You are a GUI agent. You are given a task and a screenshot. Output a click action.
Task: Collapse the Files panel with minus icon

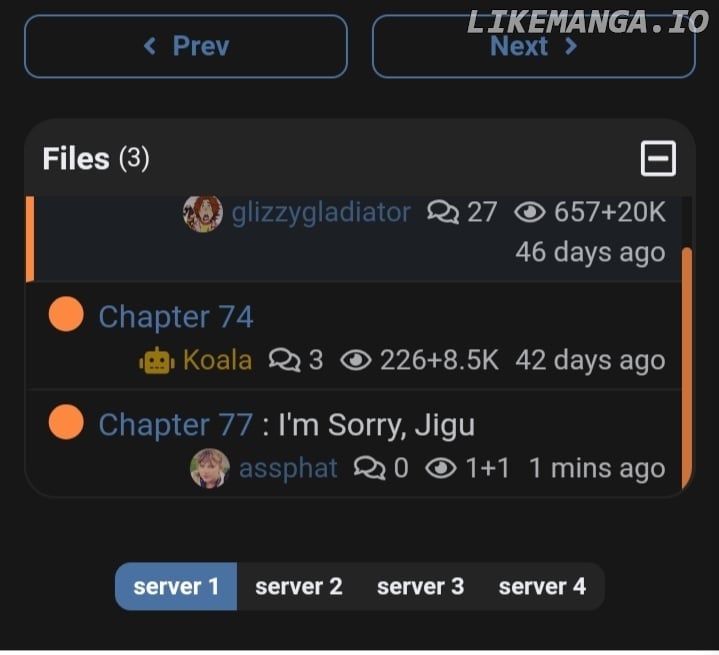[x=658, y=159]
